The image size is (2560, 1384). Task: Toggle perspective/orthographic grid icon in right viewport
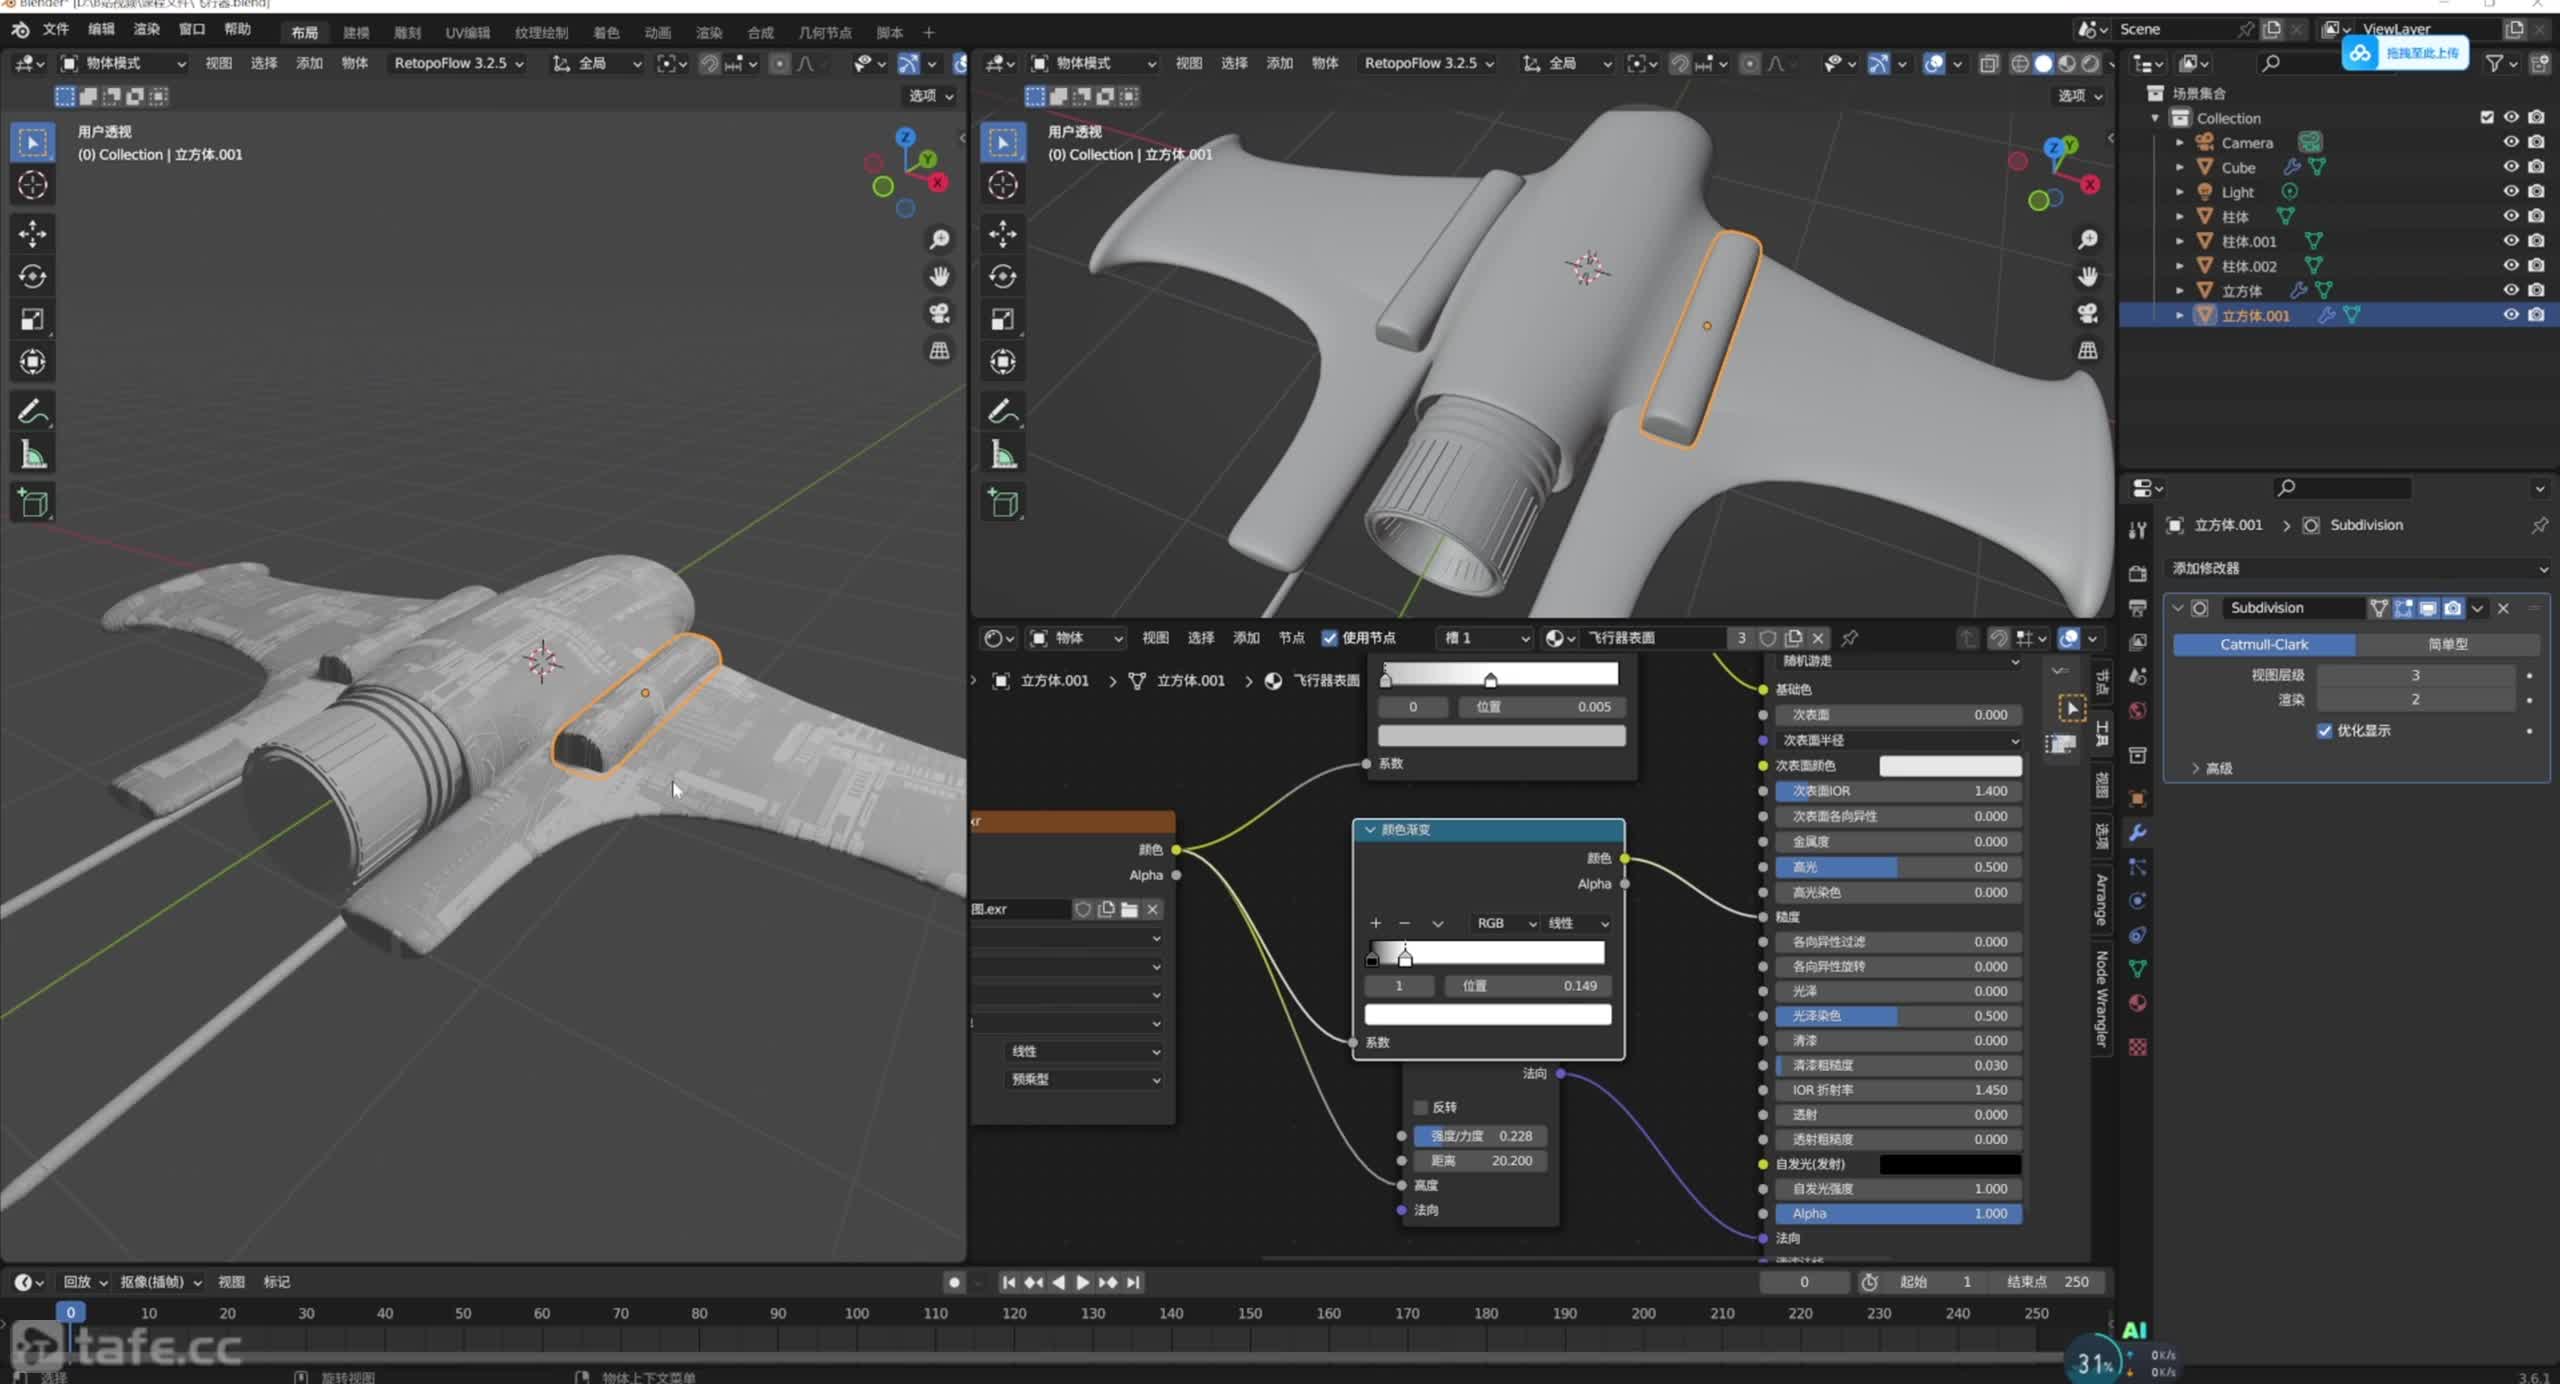click(x=2087, y=350)
